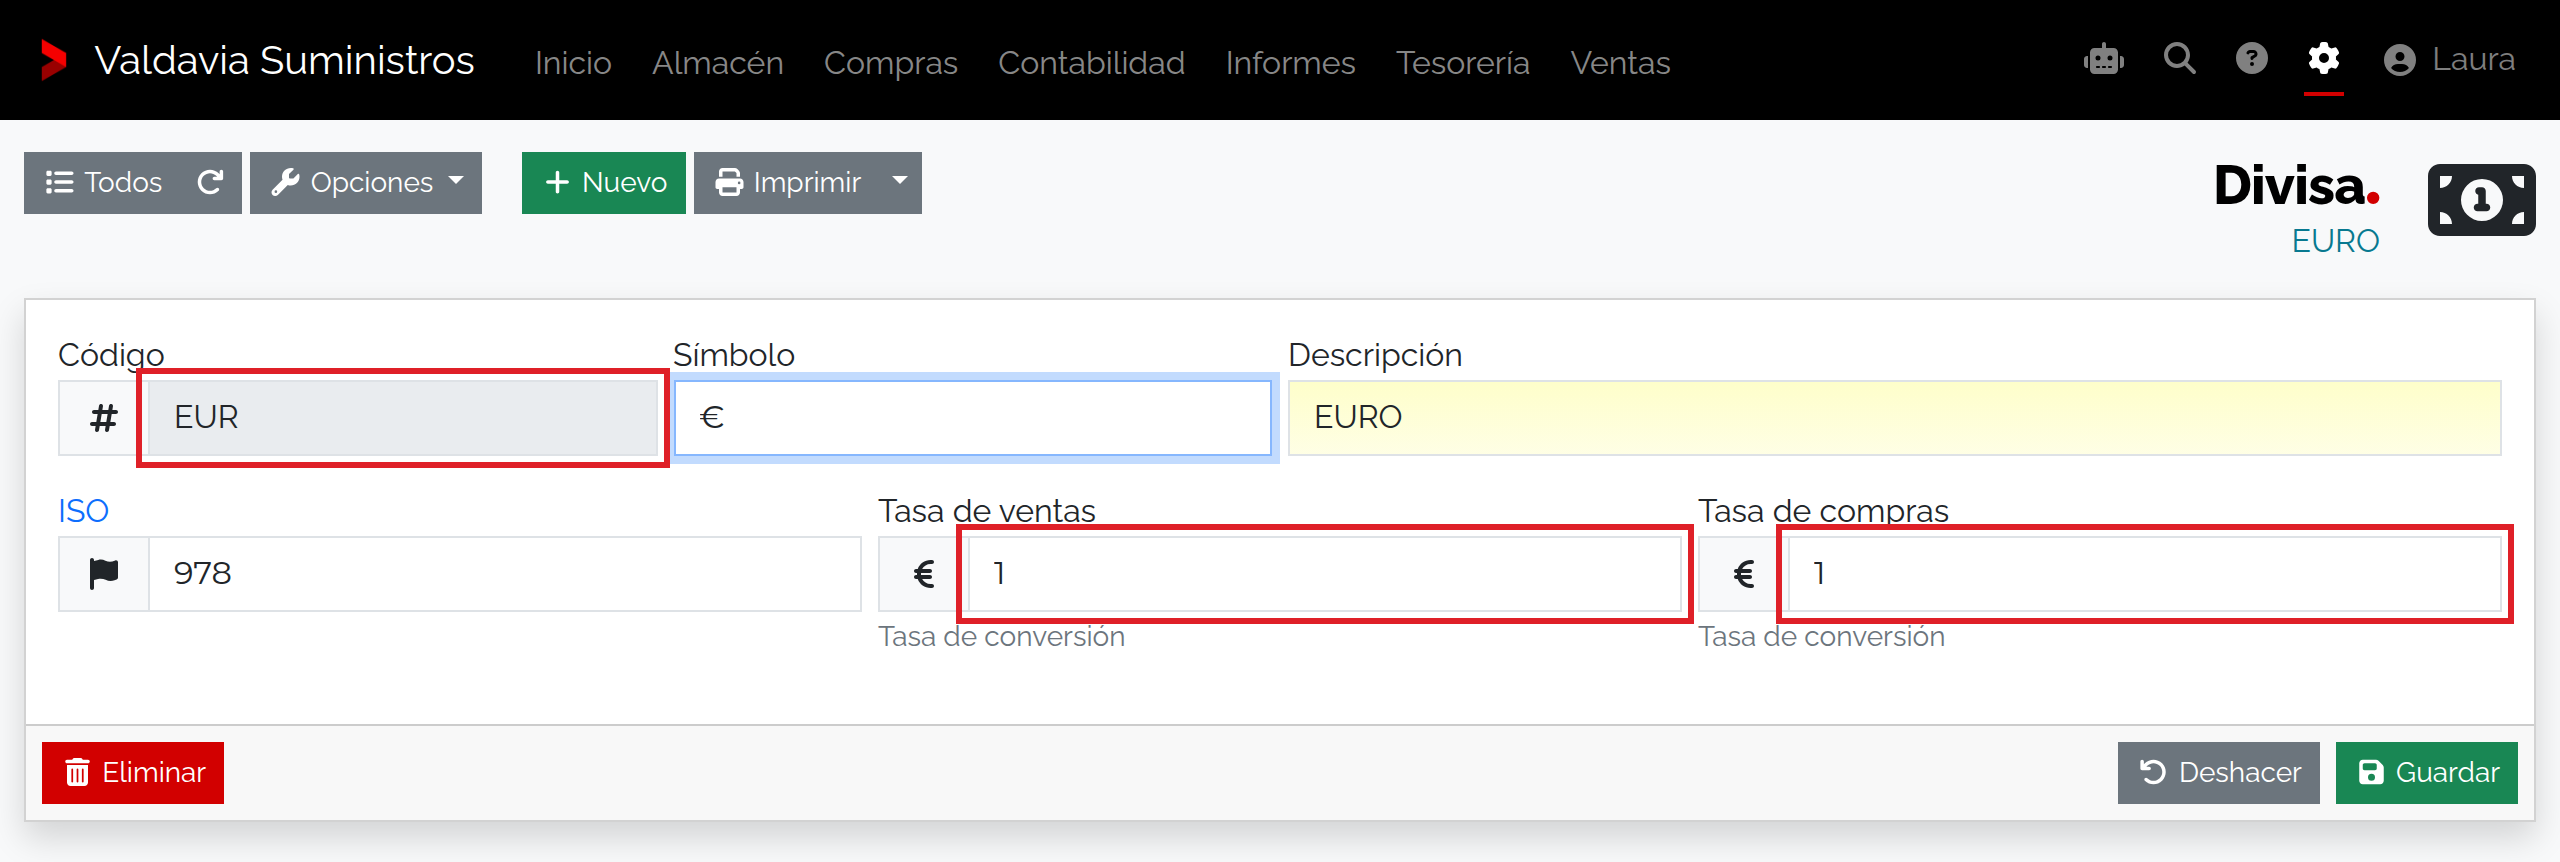The height and width of the screenshot is (862, 2560).
Task: Click the Todos list button
Action: [x=103, y=183]
